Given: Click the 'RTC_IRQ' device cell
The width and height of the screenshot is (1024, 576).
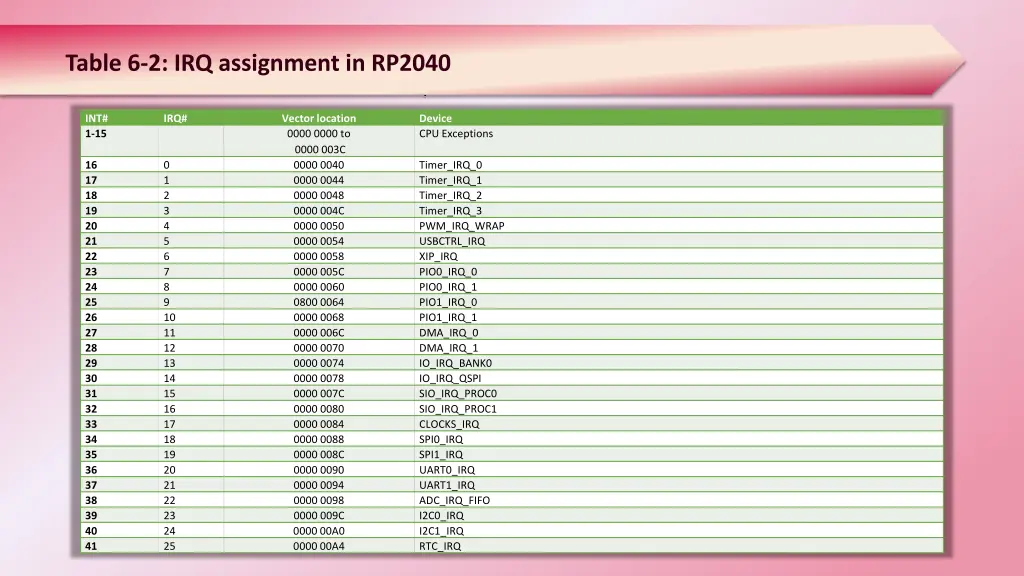Looking at the screenshot, I should pos(440,546).
